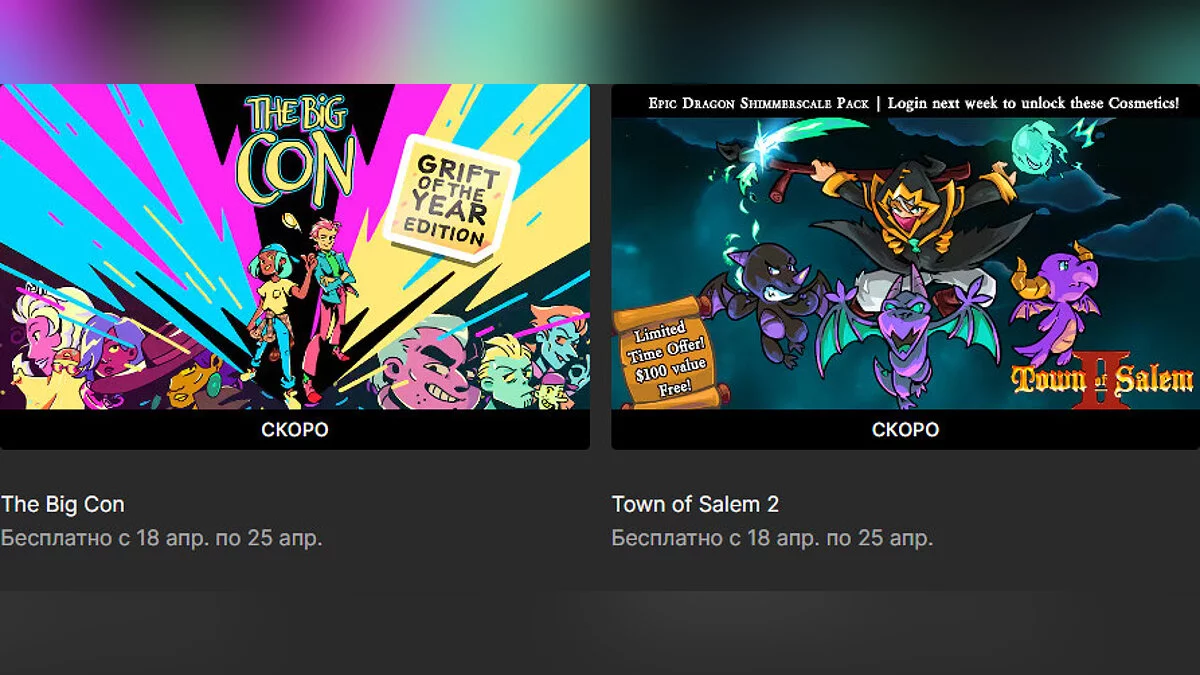Click the СКОРО banner under Town of Salem 2
1200x675 pixels.
[905, 430]
